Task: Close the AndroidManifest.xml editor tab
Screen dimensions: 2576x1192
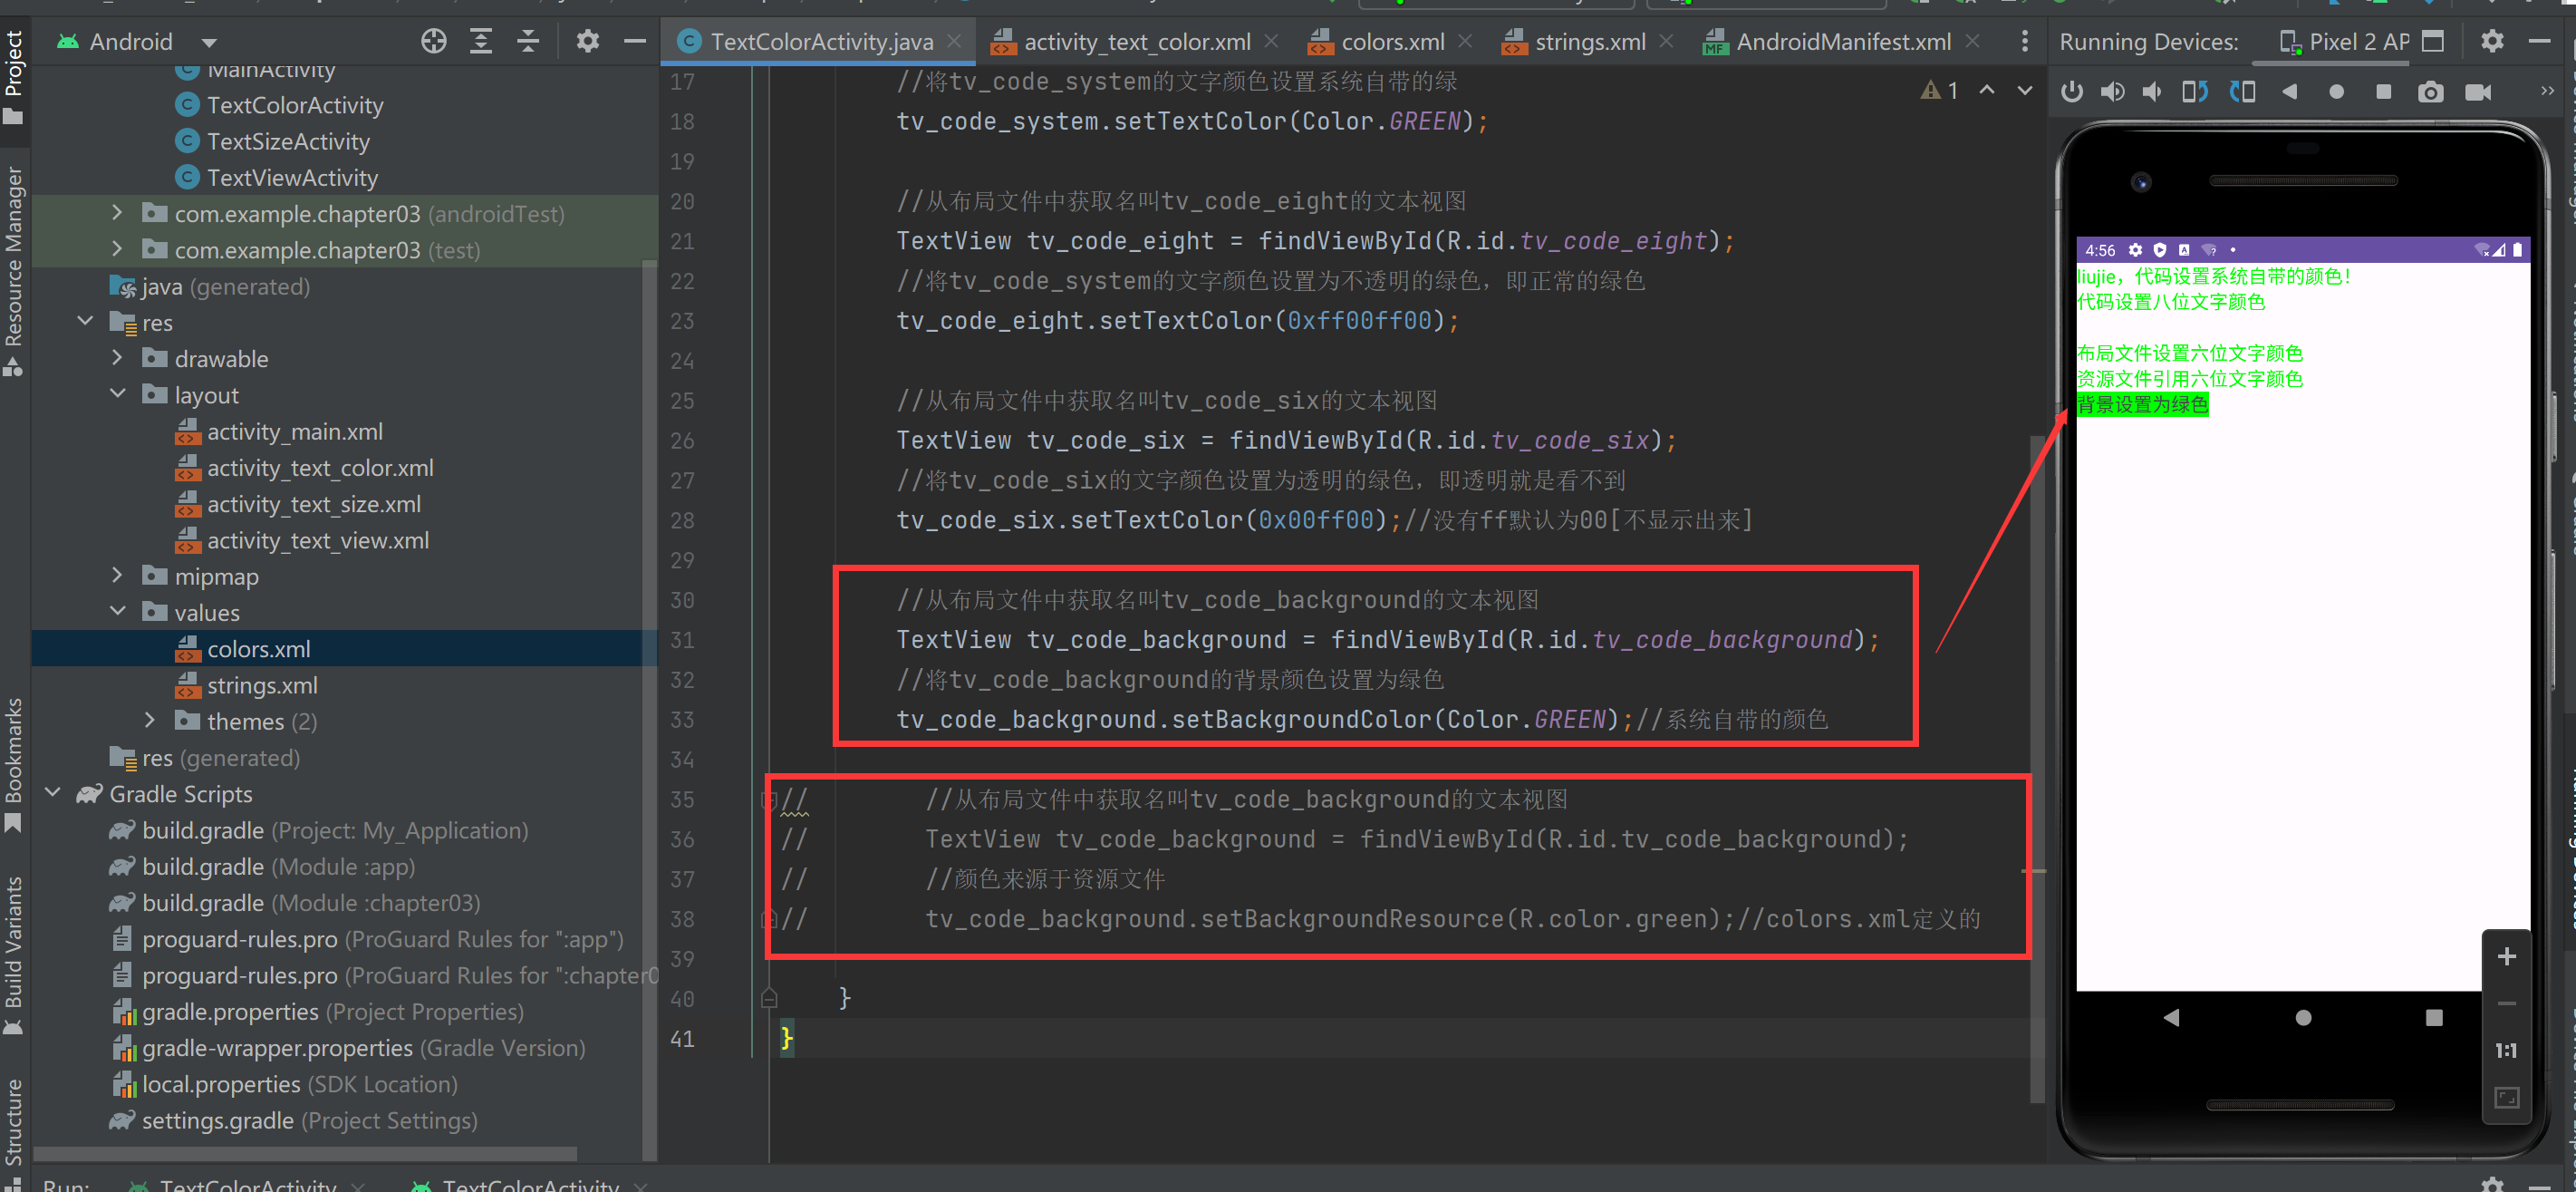Action: 1972,41
